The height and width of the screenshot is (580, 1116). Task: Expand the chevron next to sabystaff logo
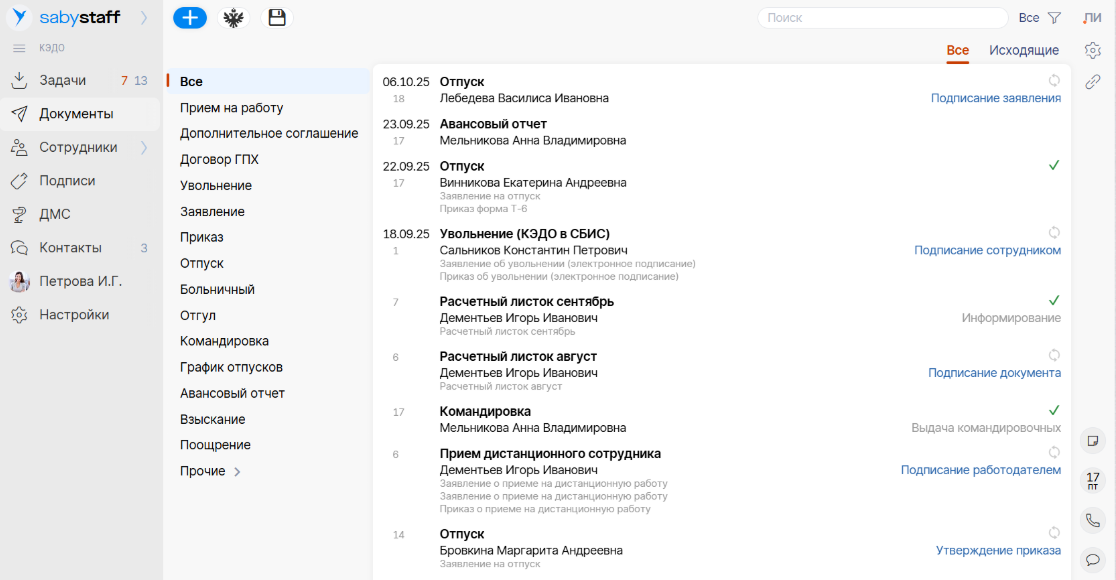coord(143,17)
